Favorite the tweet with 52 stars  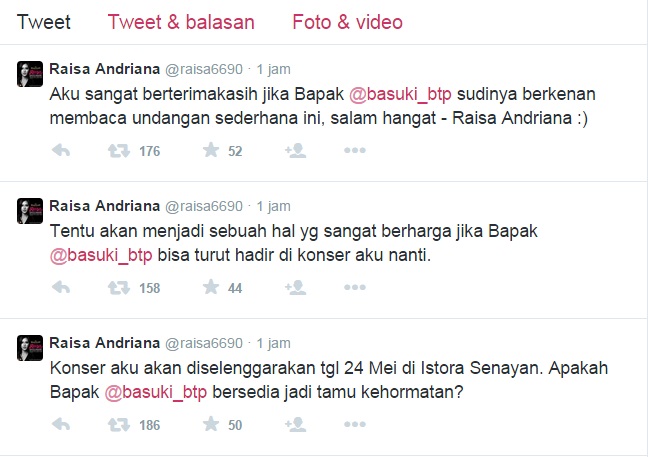point(211,150)
